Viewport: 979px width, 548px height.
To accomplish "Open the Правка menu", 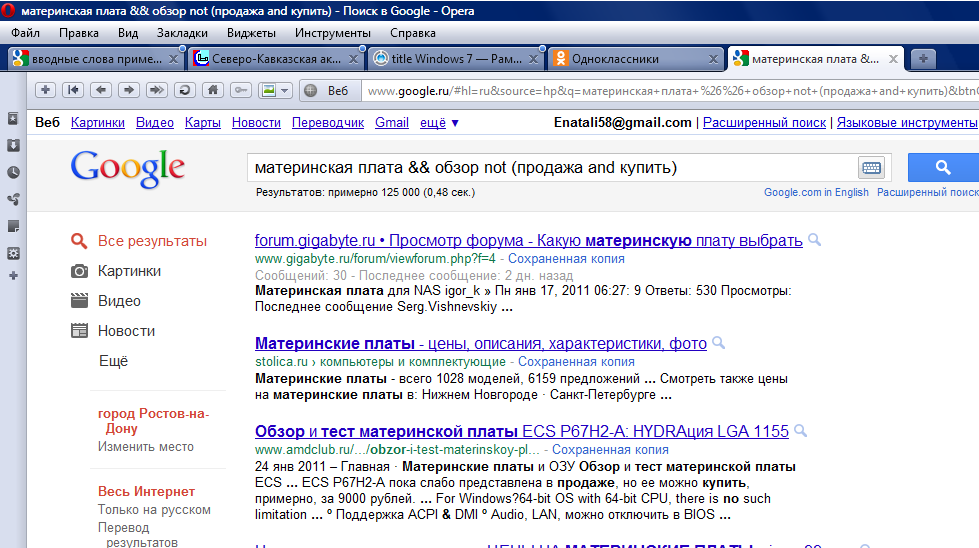I will [x=79, y=32].
